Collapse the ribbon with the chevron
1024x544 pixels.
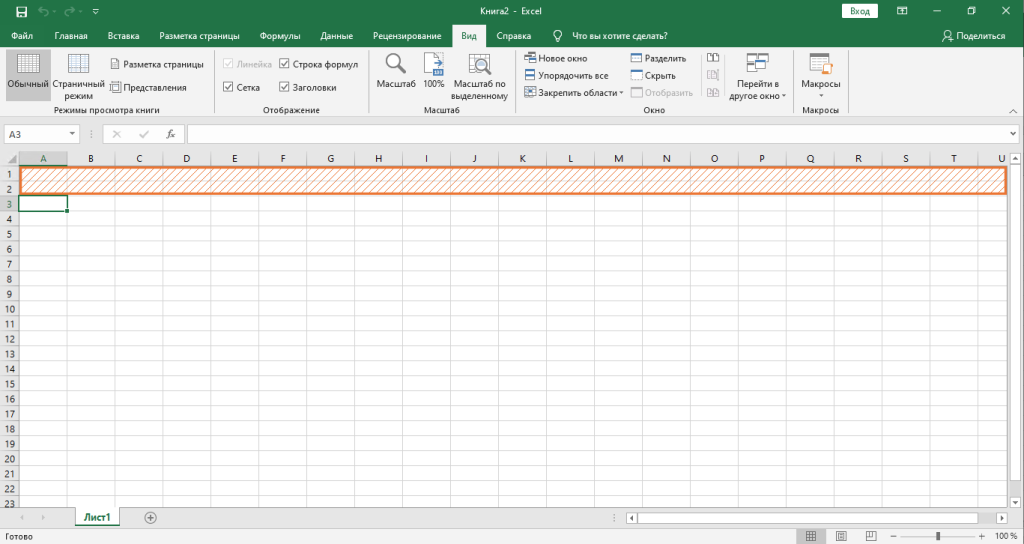1013,111
